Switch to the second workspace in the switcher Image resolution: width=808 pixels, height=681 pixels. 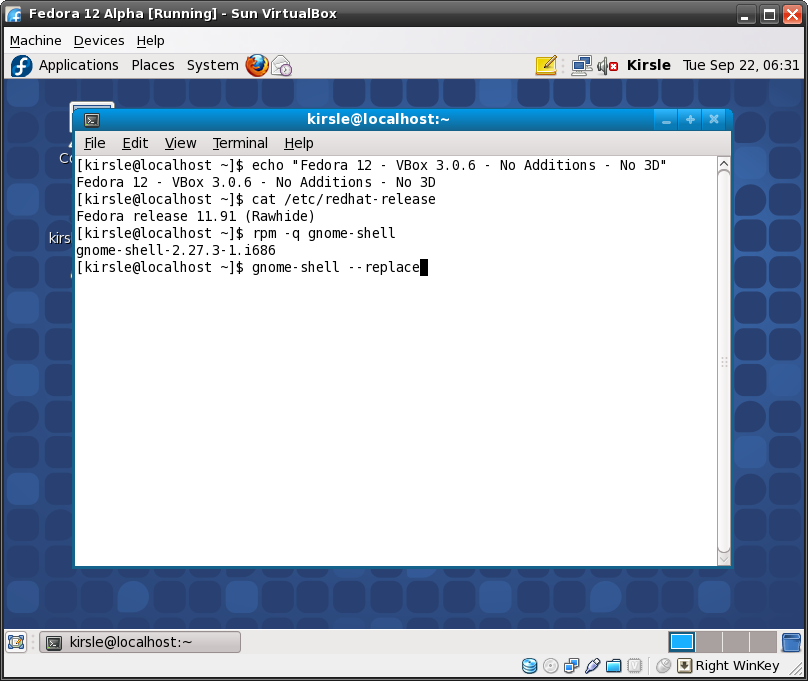(709, 642)
